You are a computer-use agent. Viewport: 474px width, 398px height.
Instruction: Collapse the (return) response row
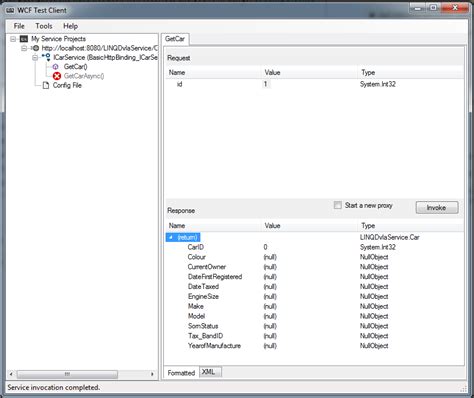[x=171, y=237]
